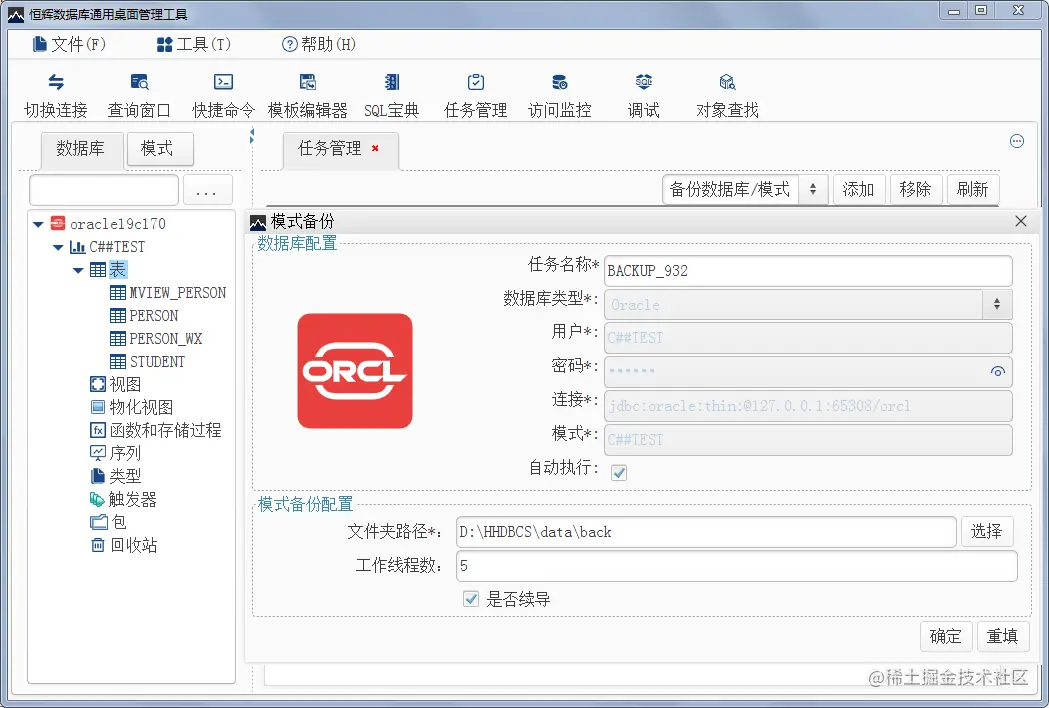
Task: Click the 用户 C##TEST field
Action: pyautogui.click(x=808, y=338)
